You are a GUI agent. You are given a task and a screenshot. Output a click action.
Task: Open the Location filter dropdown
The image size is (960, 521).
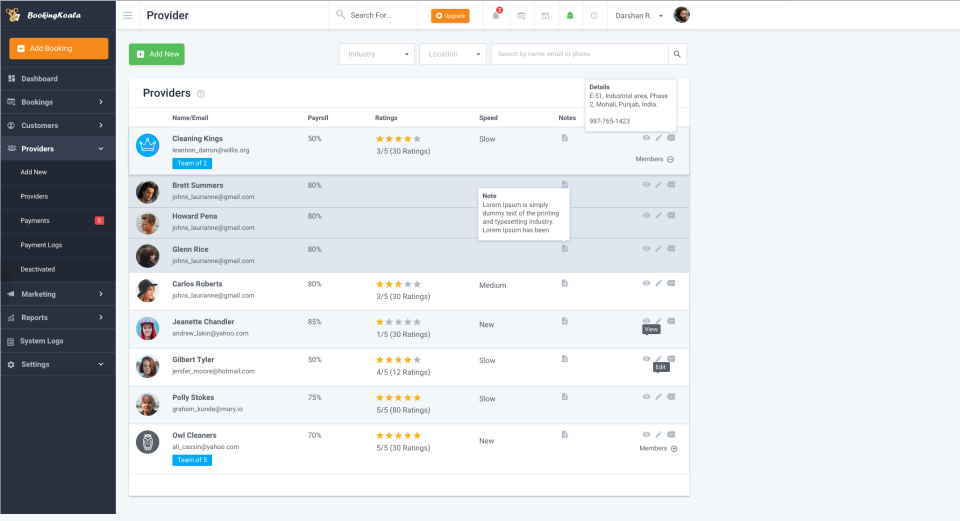click(x=453, y=54)
